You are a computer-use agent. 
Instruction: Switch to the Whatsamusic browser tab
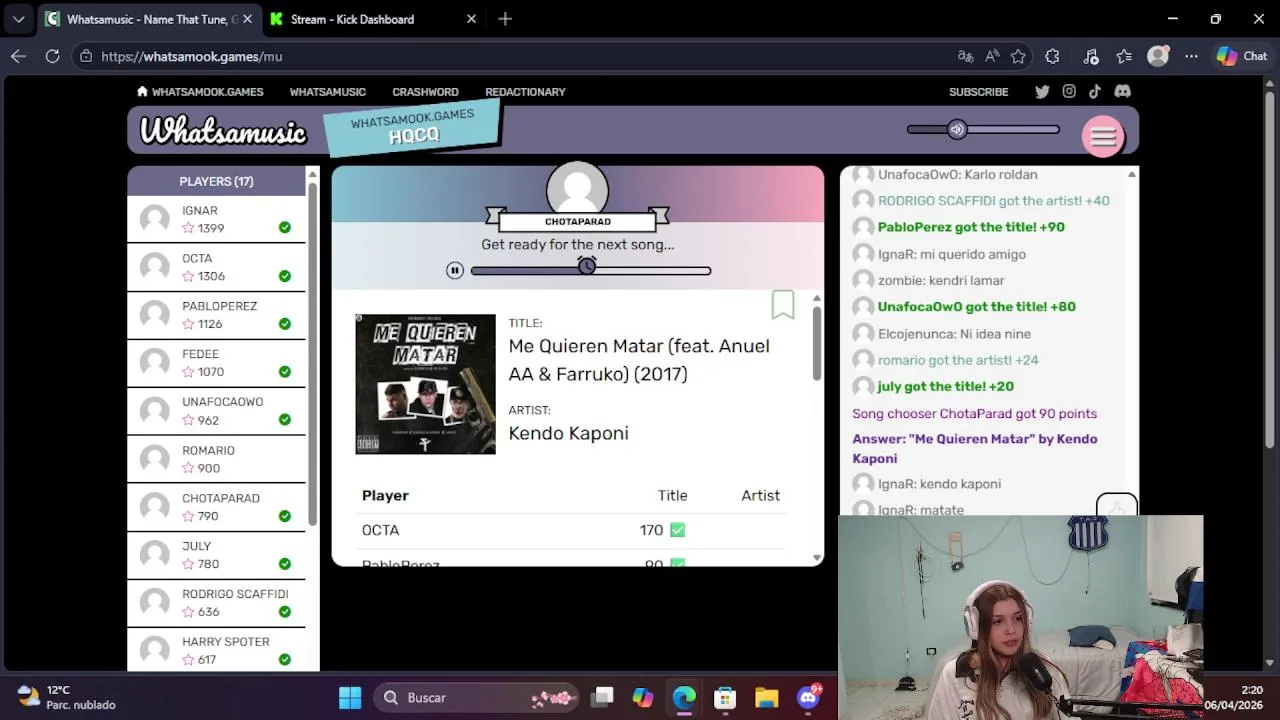[150, 19]
